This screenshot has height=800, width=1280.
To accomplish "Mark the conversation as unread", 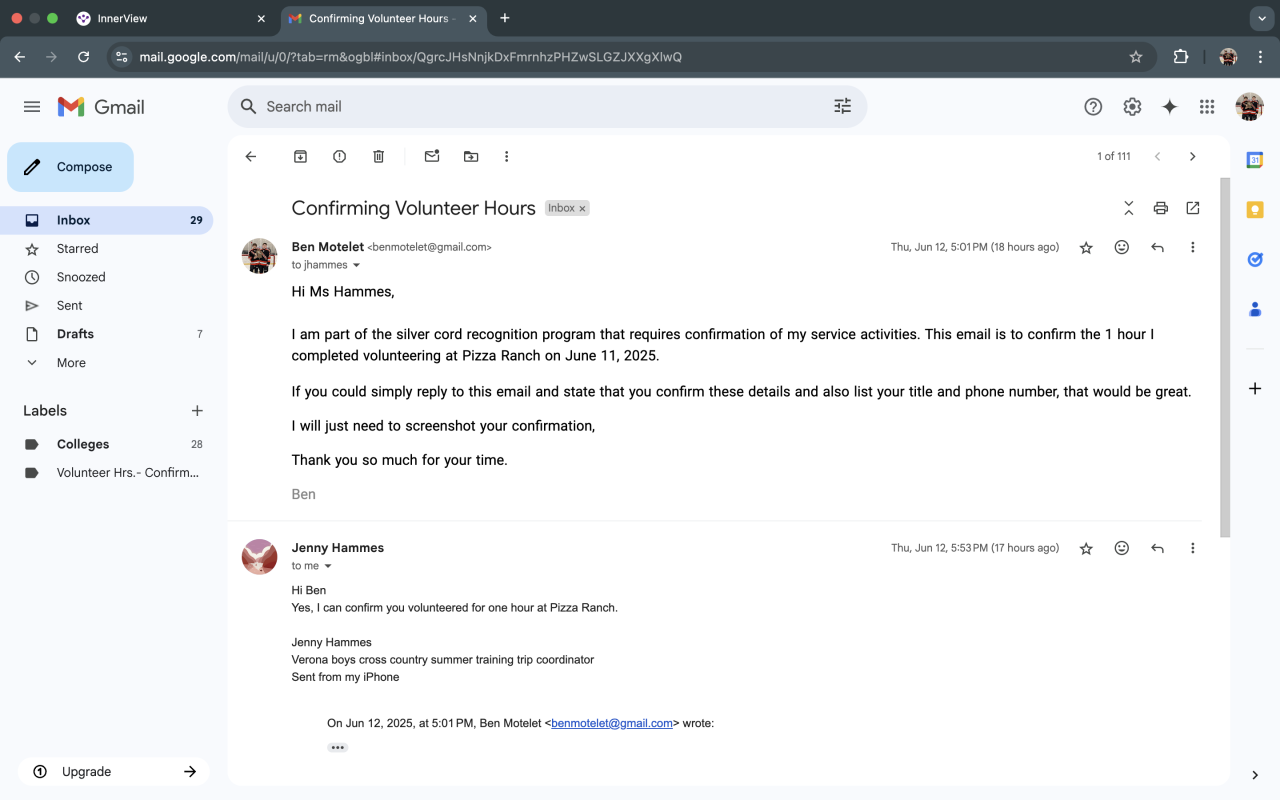I will [432, 156].
